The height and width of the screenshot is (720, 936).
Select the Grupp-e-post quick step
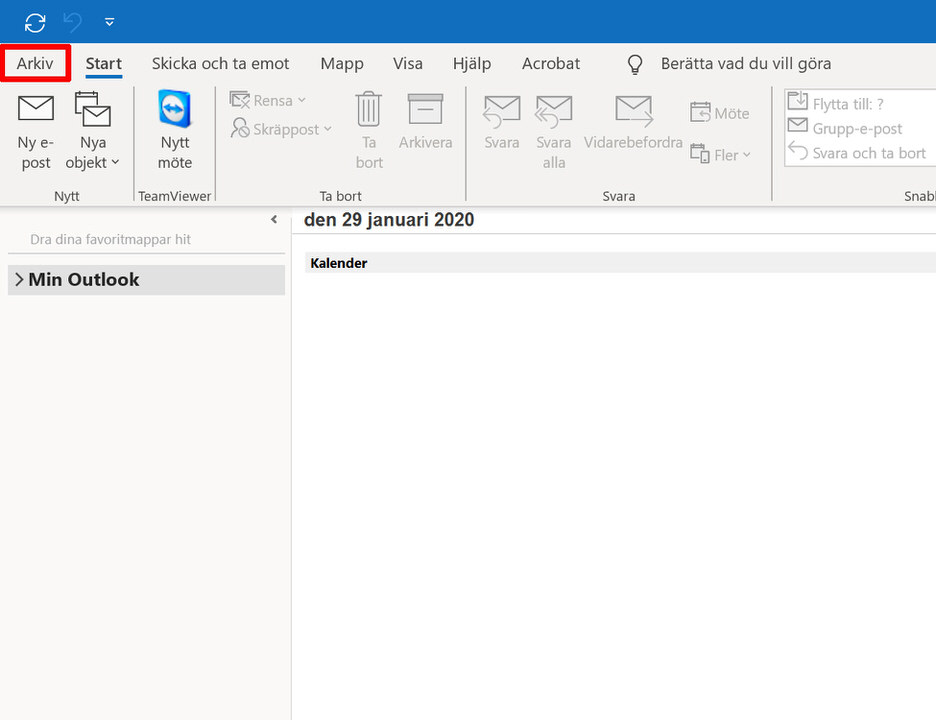[845, 128]
